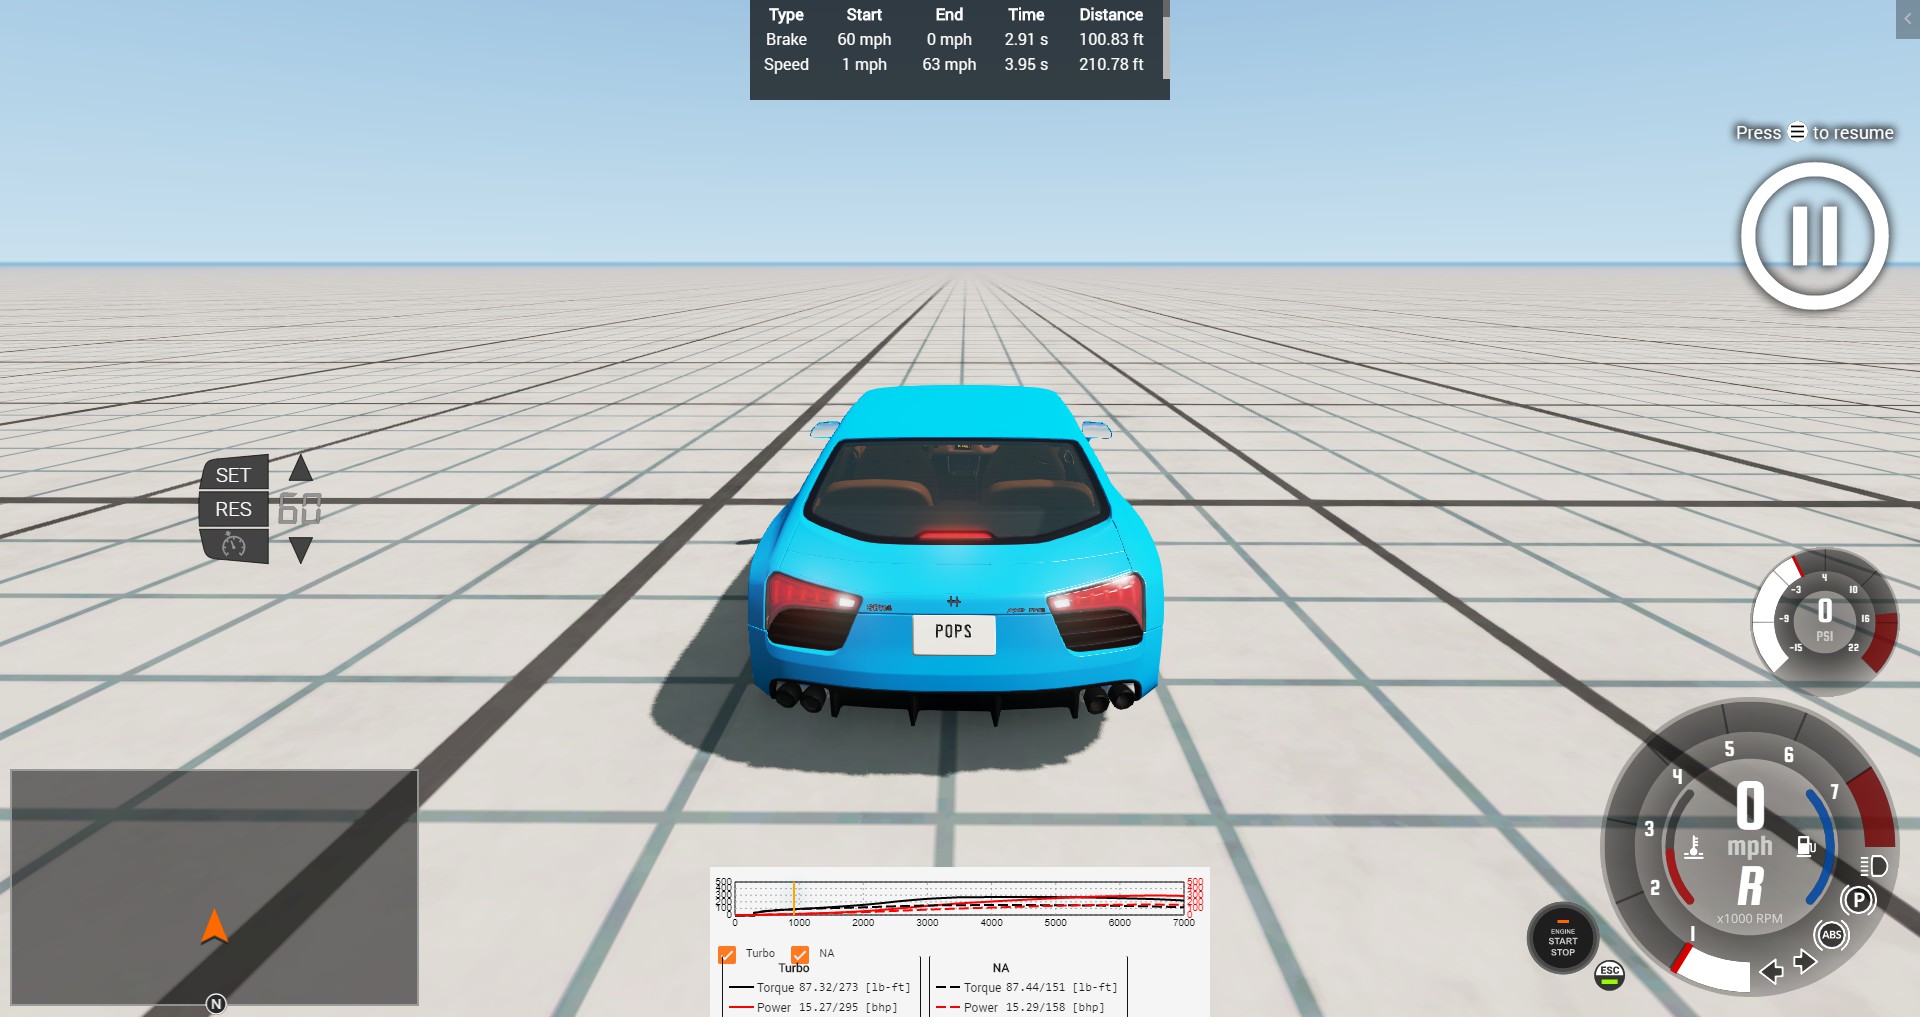
Task: Click the Speed row type cell
Action: pyautogui.click(x=786, y=64)
